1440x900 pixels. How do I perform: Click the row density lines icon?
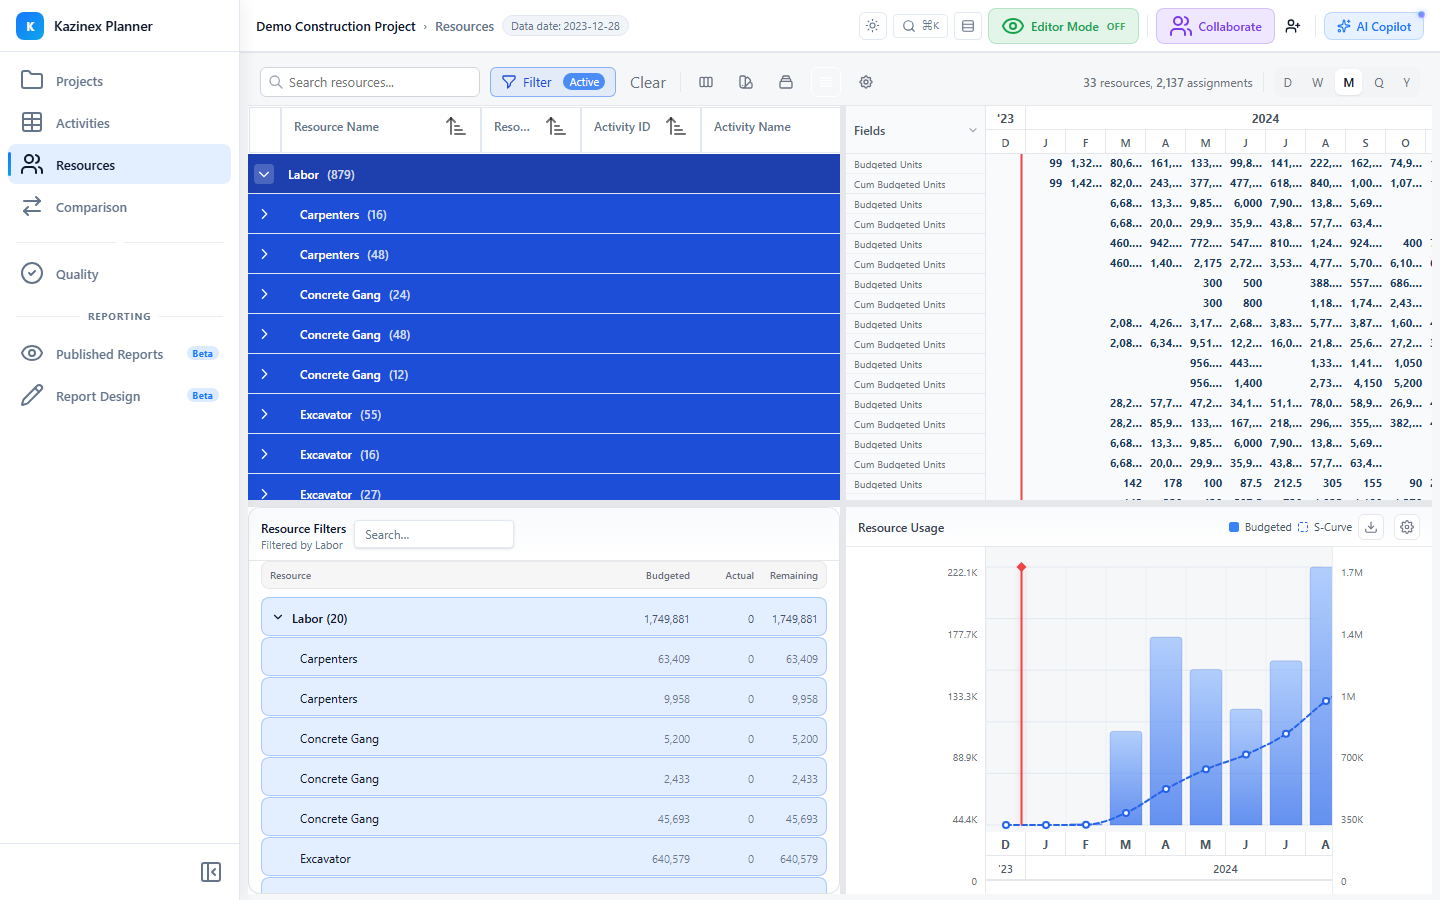tap(826, 82)
